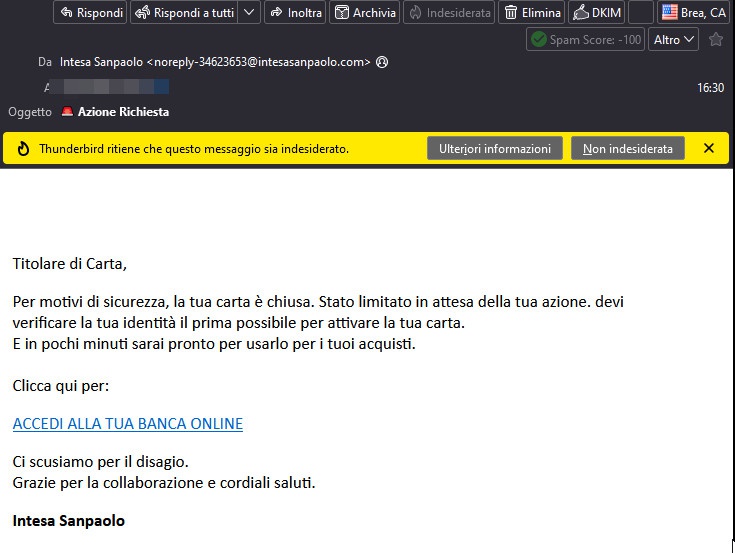Screen dimensions: 735x553
Task: Open the Altro dropdown menu
Action: click(x=673, y=40)
